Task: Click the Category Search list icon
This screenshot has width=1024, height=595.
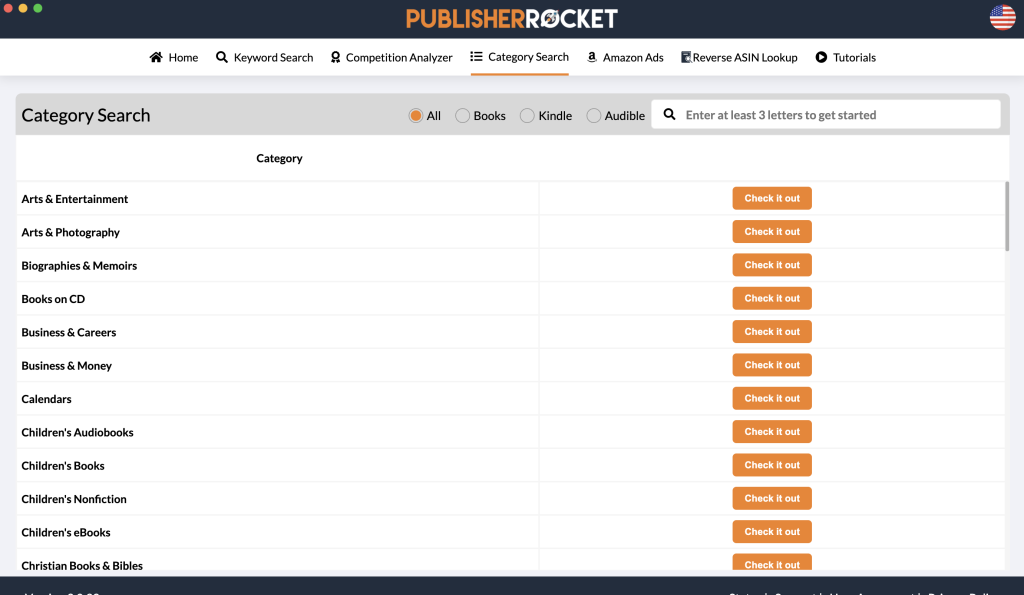Action: 477,57
